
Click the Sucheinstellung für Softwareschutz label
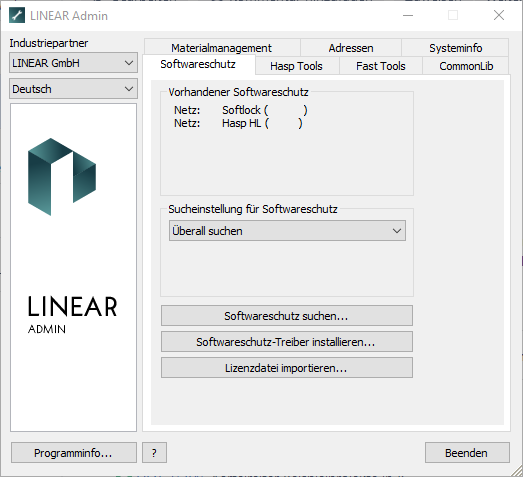point(253,209)
